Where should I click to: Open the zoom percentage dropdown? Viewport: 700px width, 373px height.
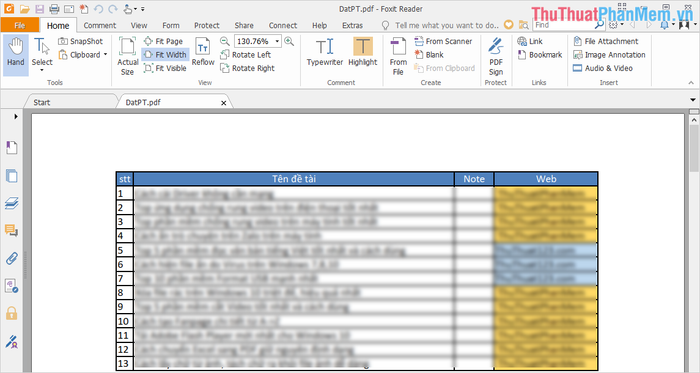click(277, 41)
